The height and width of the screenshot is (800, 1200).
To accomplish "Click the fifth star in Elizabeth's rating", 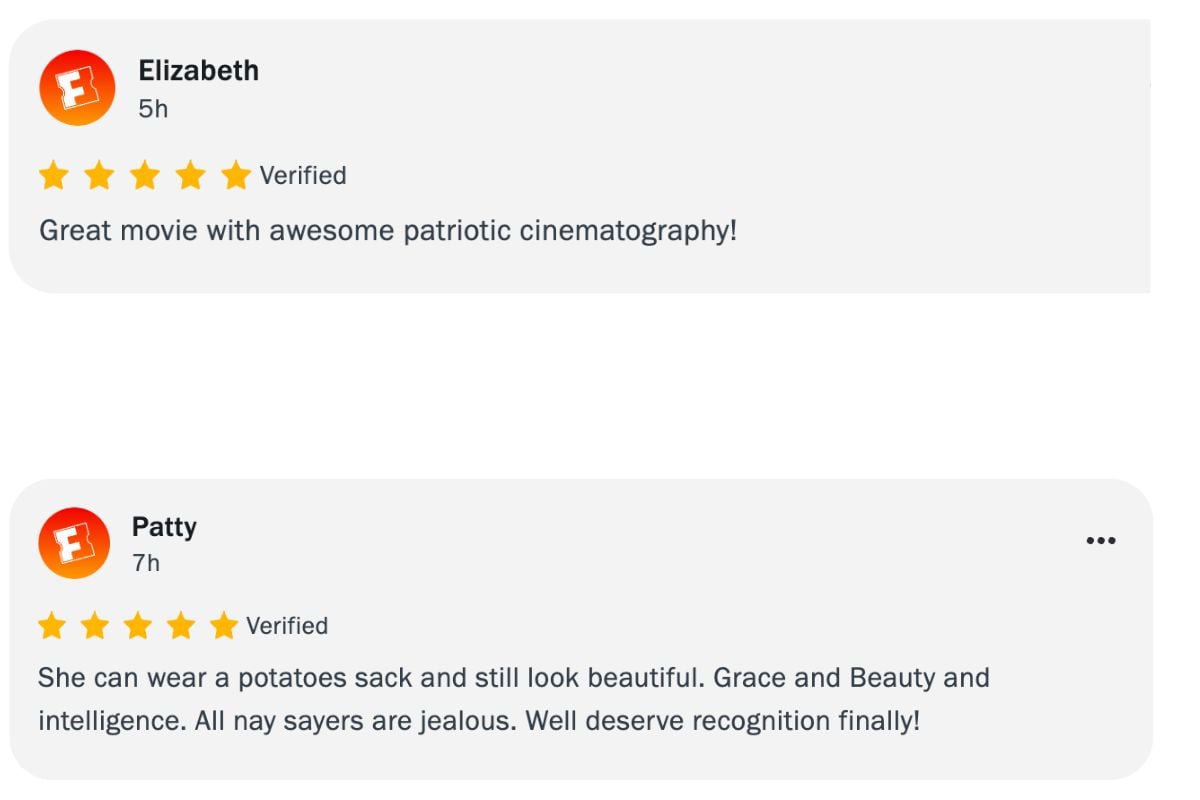I will [236, 176].
